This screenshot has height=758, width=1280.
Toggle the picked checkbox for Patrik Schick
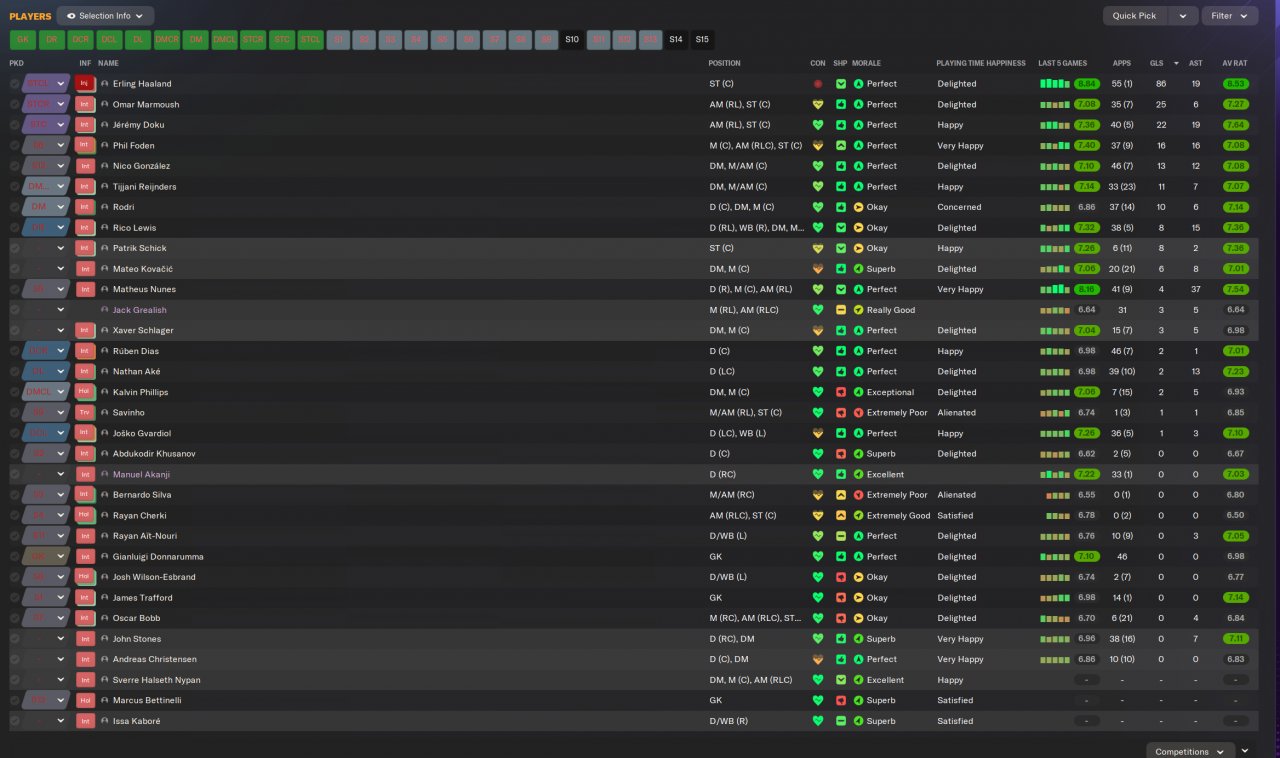tap(15, 248)
